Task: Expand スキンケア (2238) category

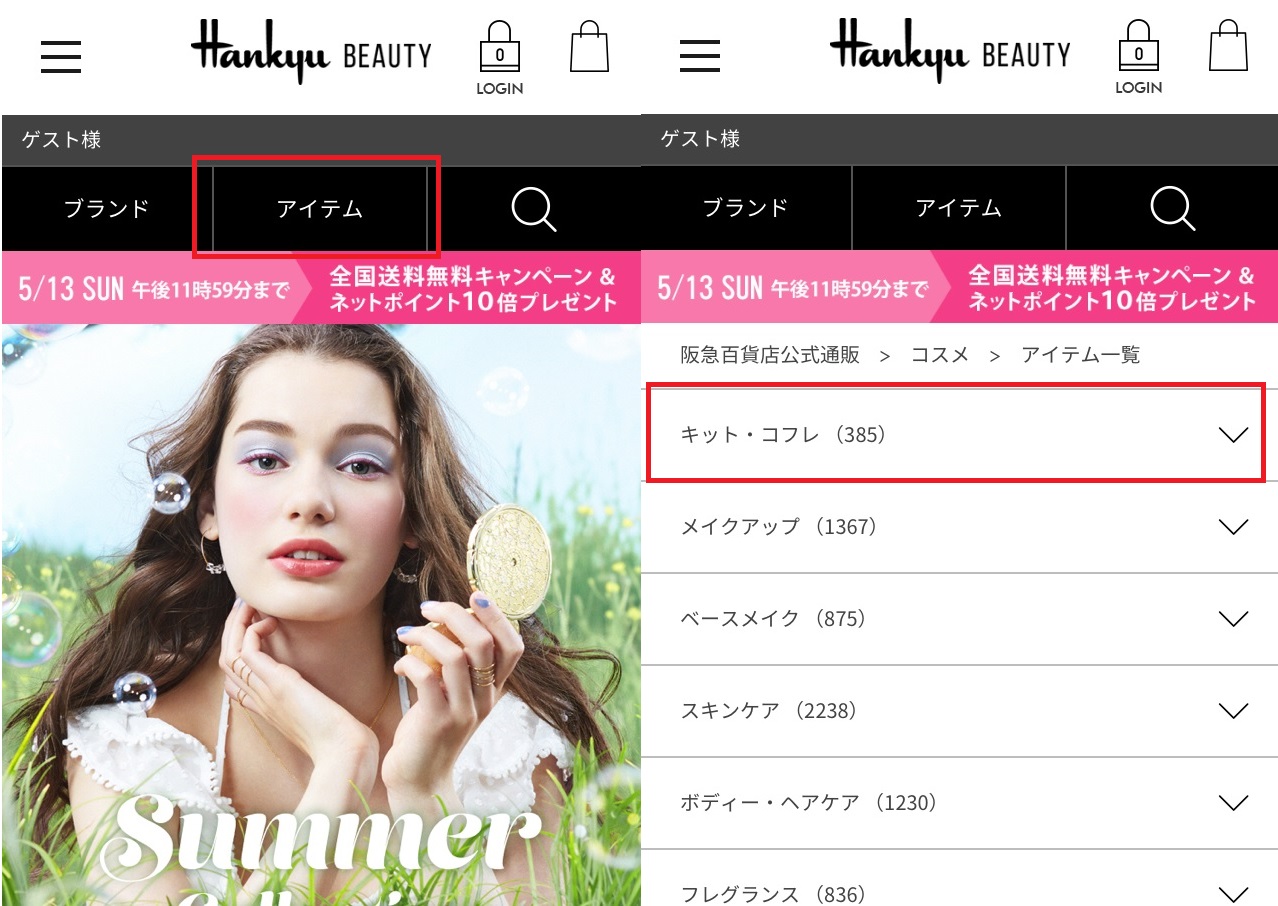Action: pyautogui.click(x=959, y=711)
